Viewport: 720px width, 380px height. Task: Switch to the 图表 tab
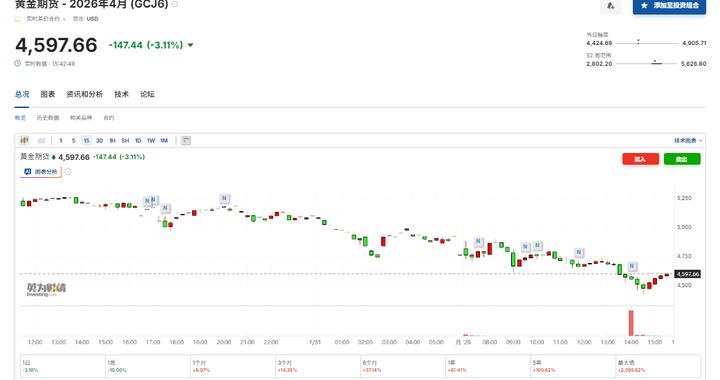tap(47, 94)
